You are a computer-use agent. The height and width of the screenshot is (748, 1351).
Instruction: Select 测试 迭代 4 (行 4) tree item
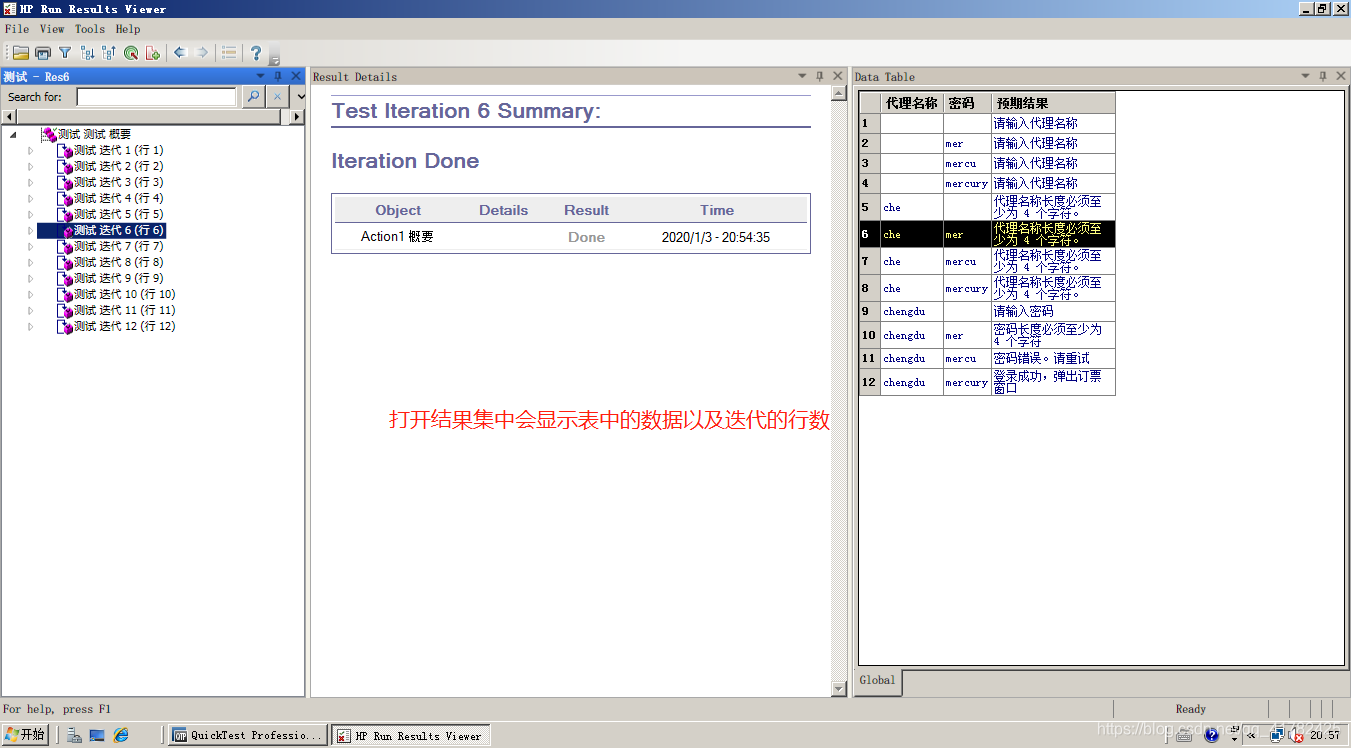tap(118, 198)
